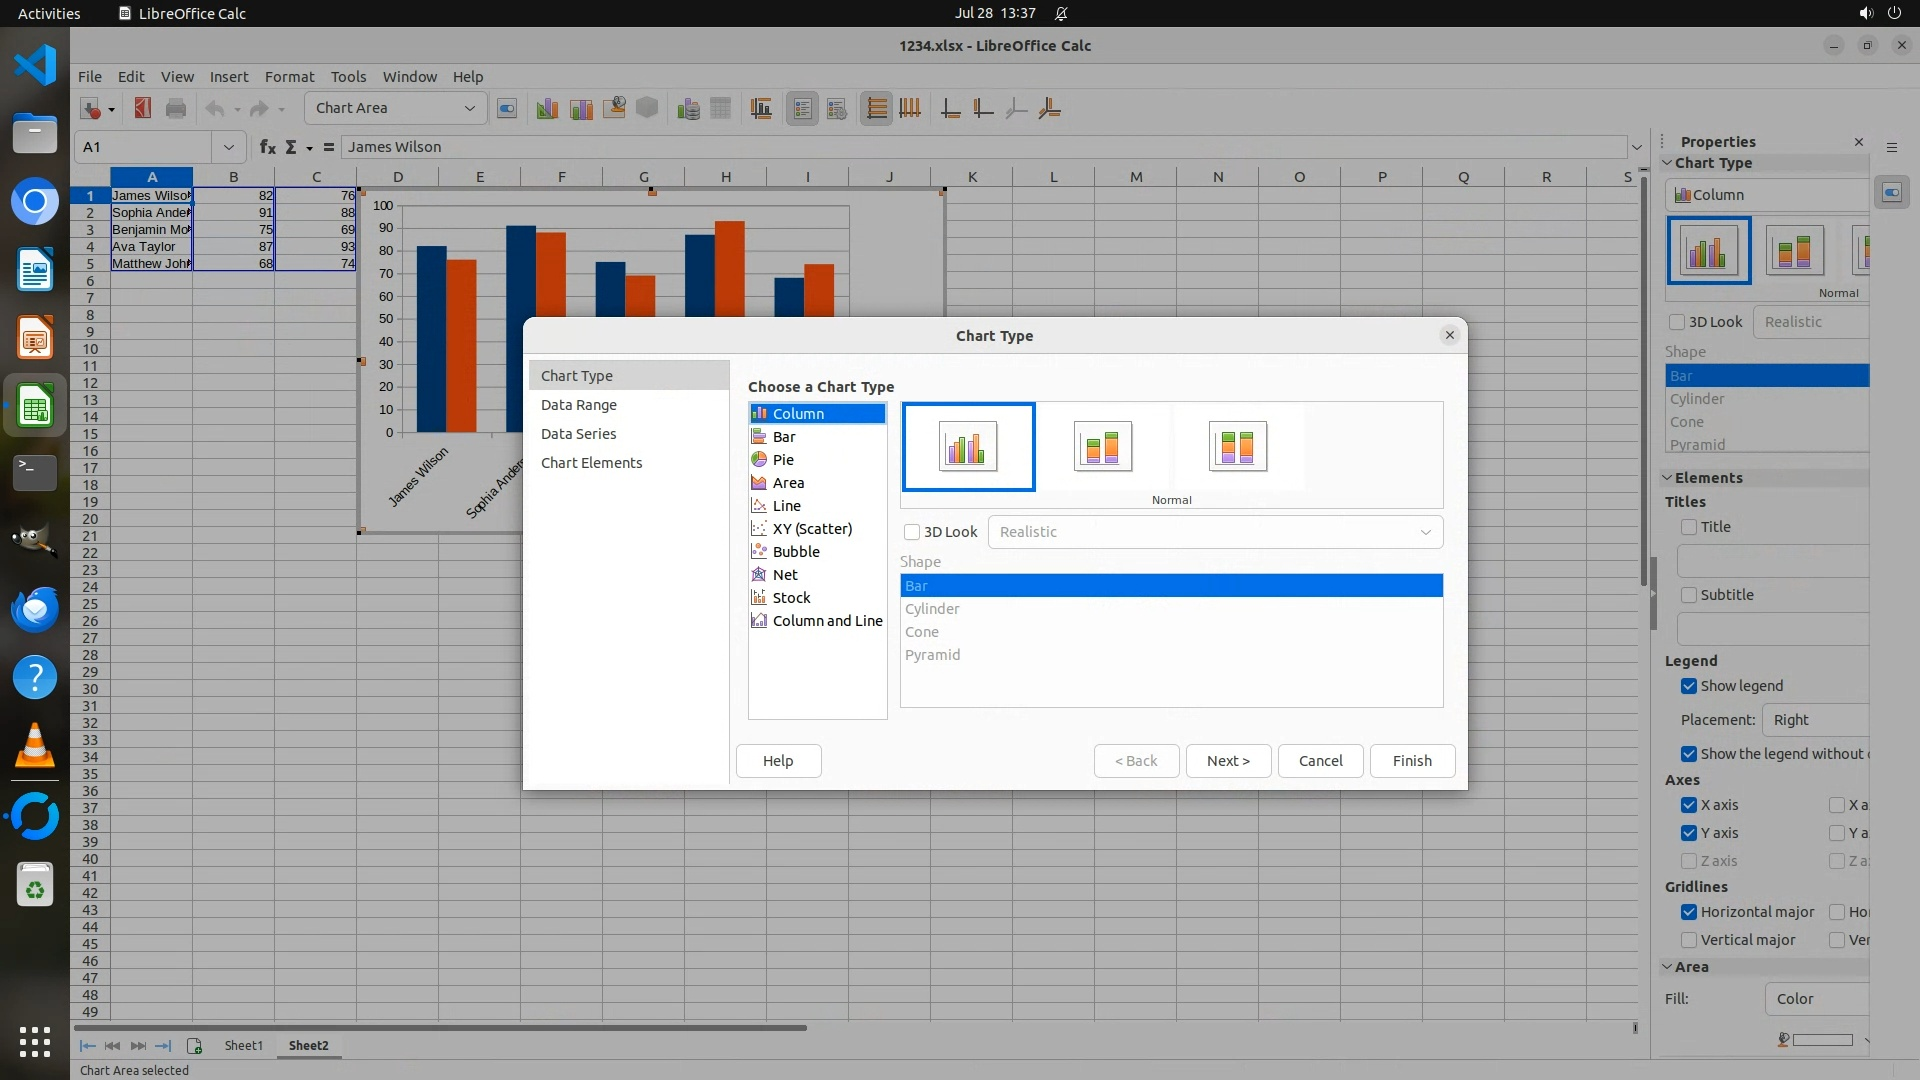Open the Chart Area element selector dropdown
1920x1080 pixels.
[x=469, y=108]
